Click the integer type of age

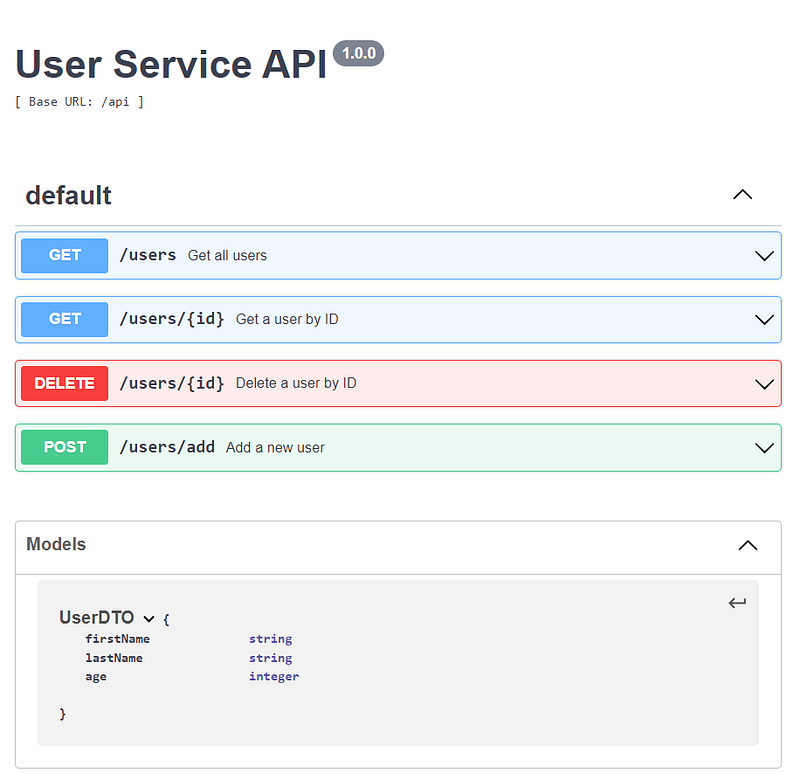274,676
